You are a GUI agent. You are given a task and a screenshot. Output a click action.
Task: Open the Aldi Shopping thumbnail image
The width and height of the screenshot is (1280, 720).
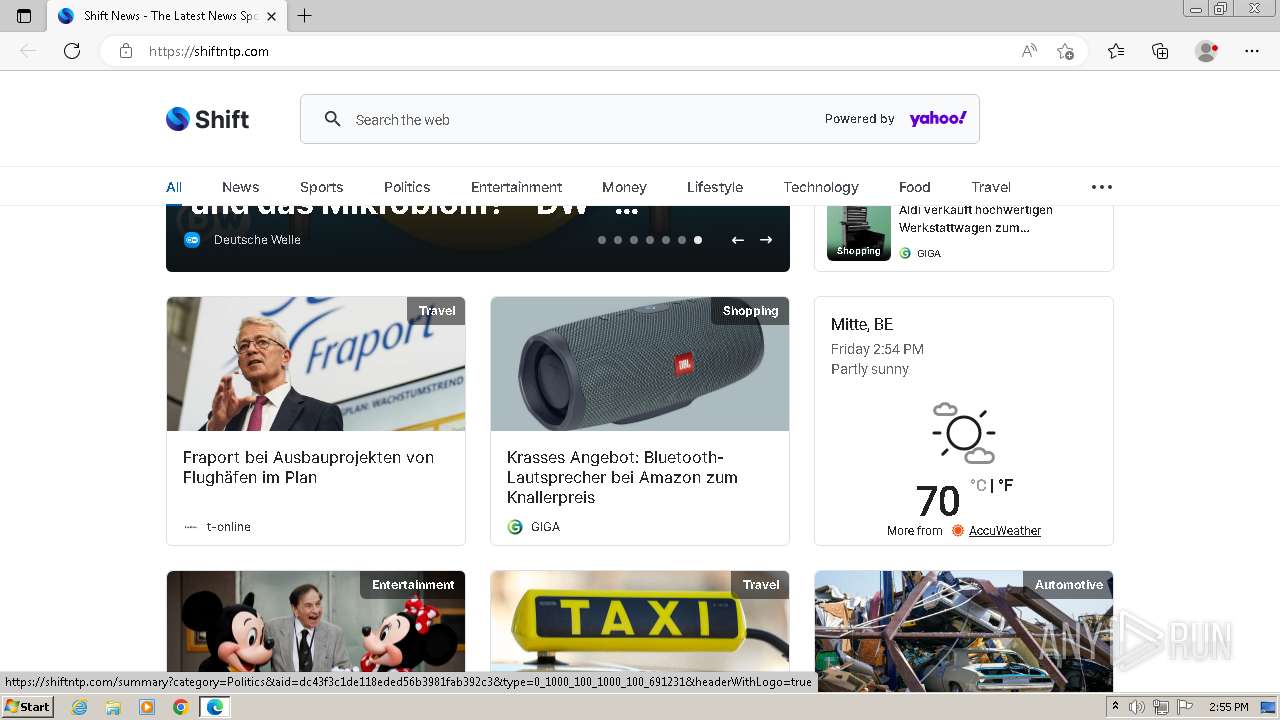[x=859, y=233]
